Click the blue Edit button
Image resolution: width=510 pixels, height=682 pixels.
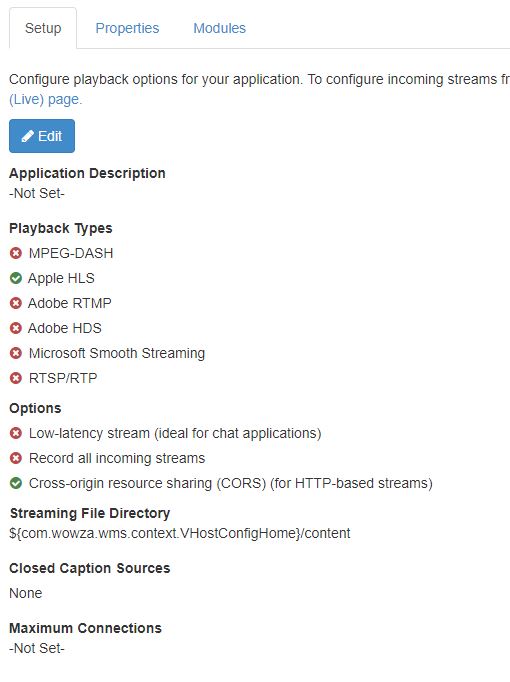click(42, 136)
